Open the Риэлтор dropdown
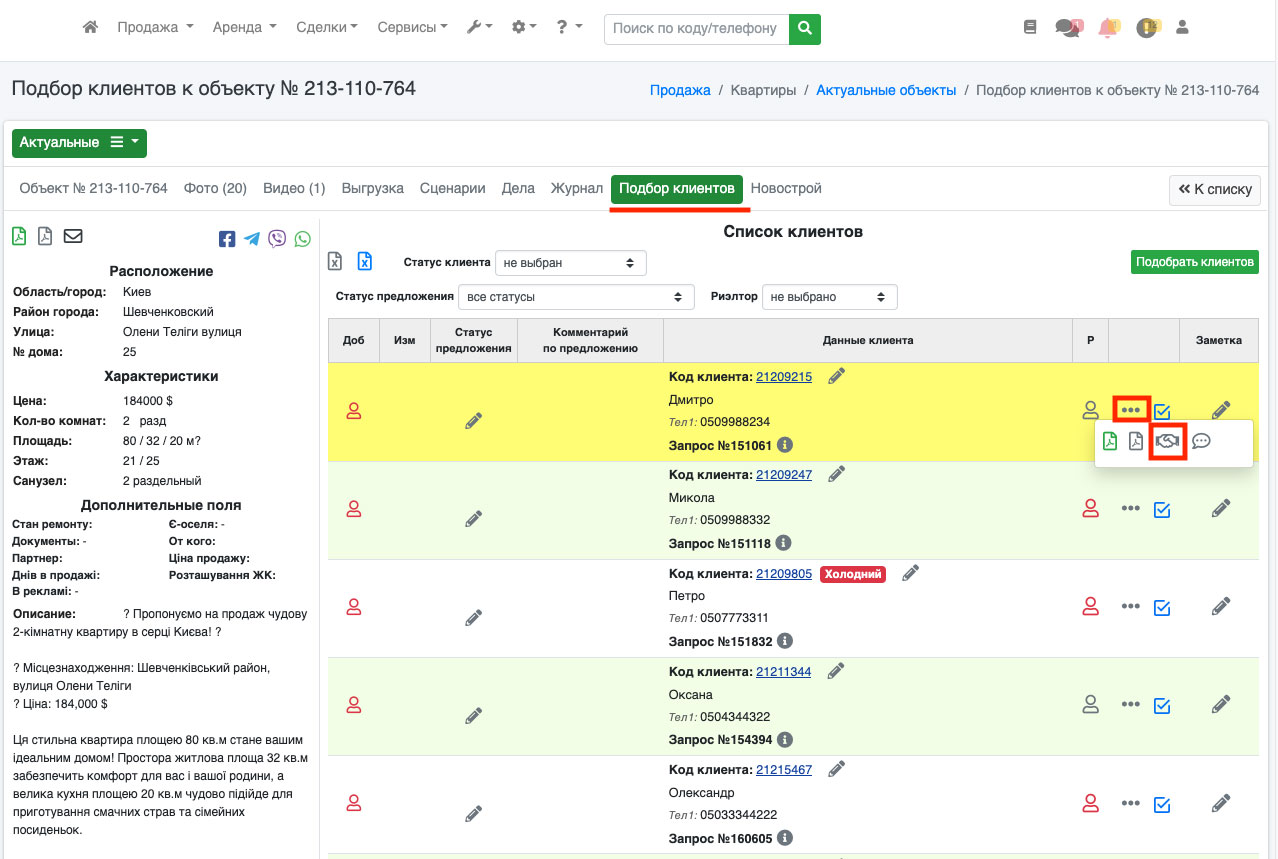 (829, 297)
